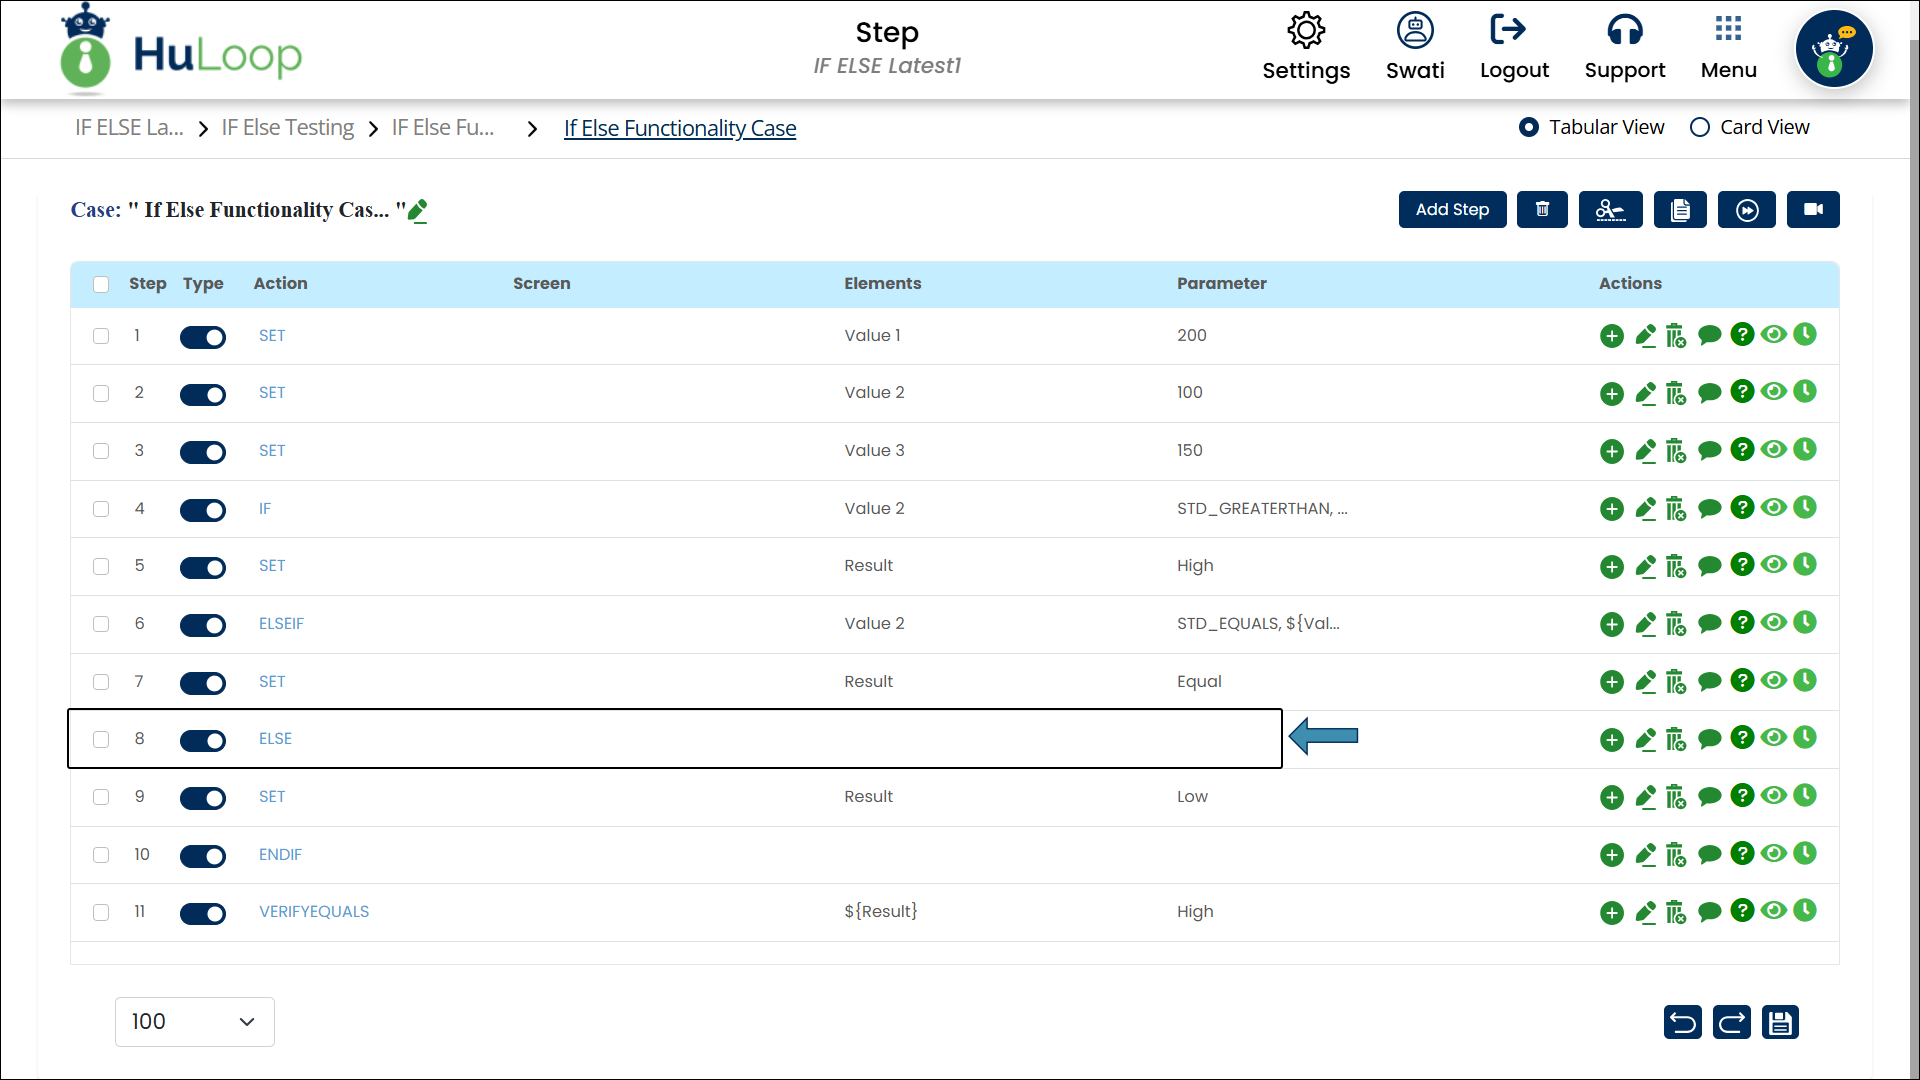Viewport: 1920px width, 1080px height.
Task: Click parameter STD_EQUALS, ${Val...
Action: click(1258, 623)
